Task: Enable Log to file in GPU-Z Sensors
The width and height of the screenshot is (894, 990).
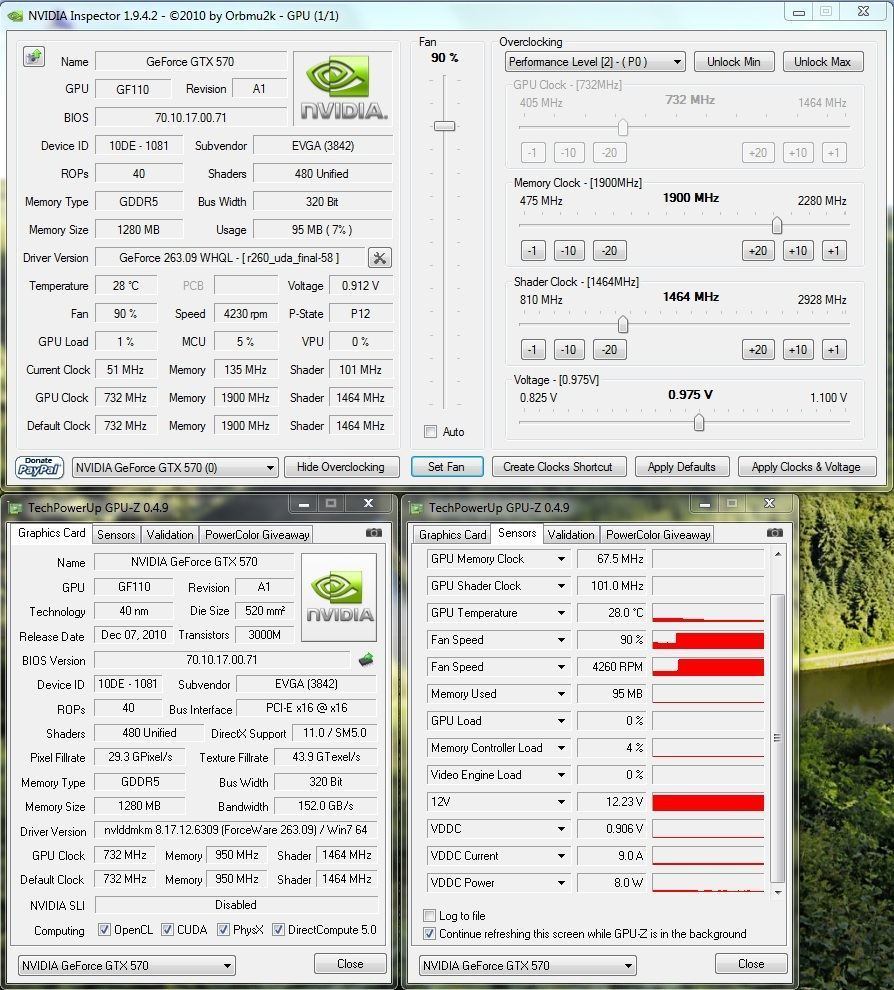Action: (429, 915)
